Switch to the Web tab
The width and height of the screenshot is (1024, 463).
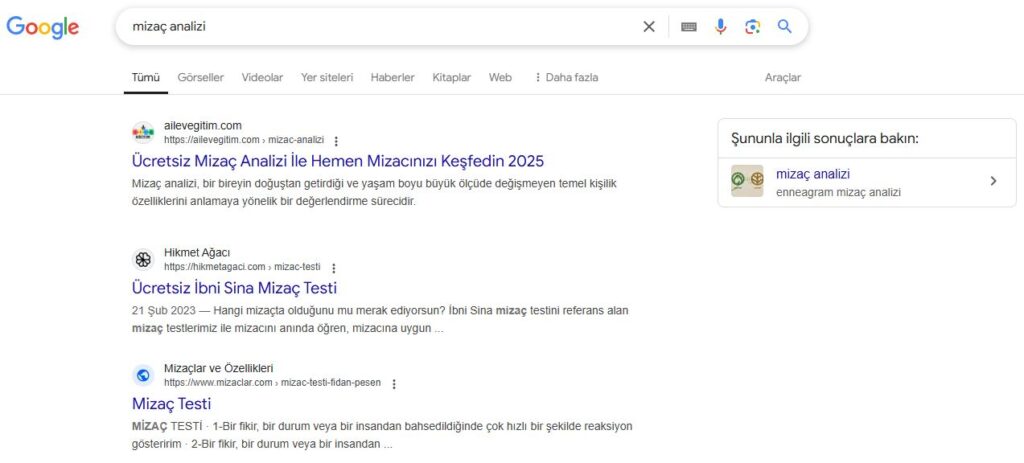coord(500,77)
